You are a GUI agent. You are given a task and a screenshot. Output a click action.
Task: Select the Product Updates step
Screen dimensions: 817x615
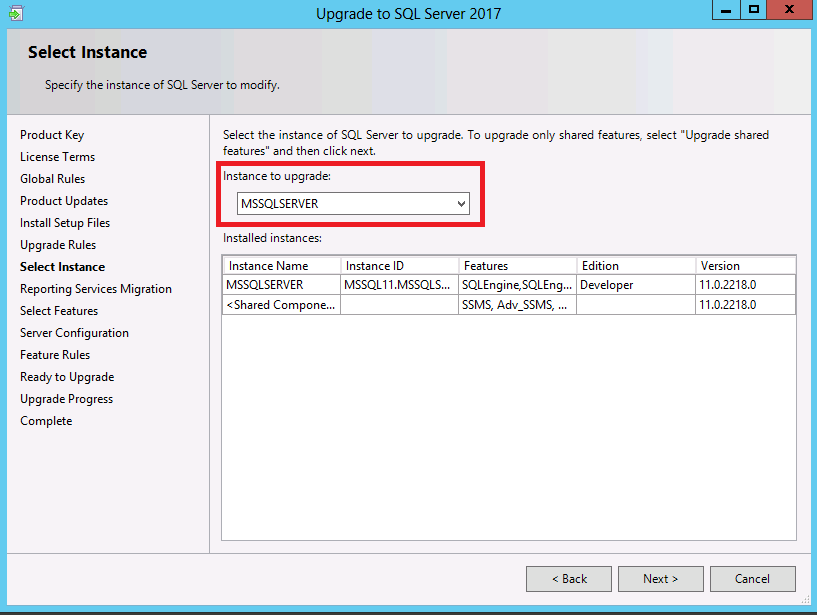click(64, 201)
